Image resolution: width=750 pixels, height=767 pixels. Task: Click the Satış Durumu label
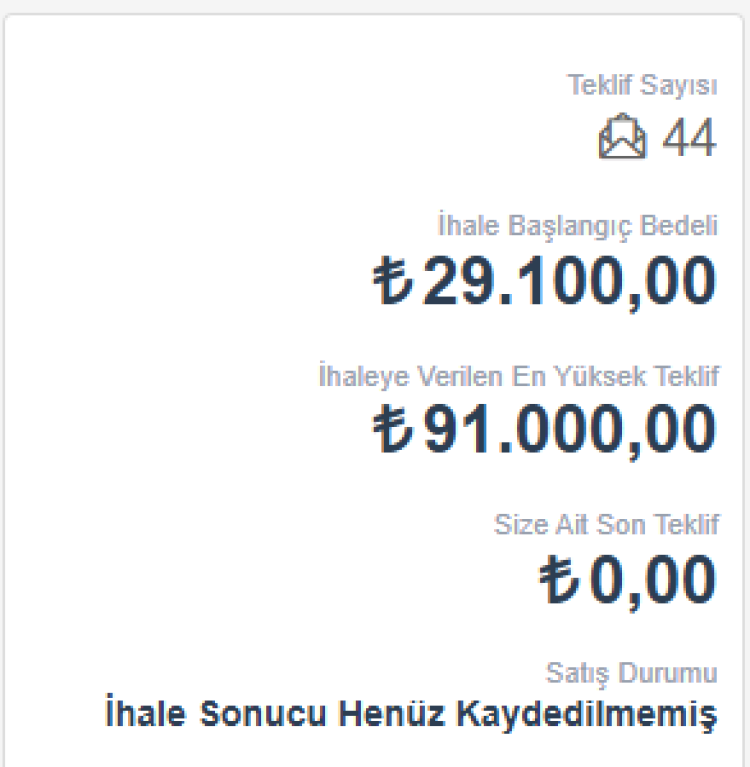631,673
